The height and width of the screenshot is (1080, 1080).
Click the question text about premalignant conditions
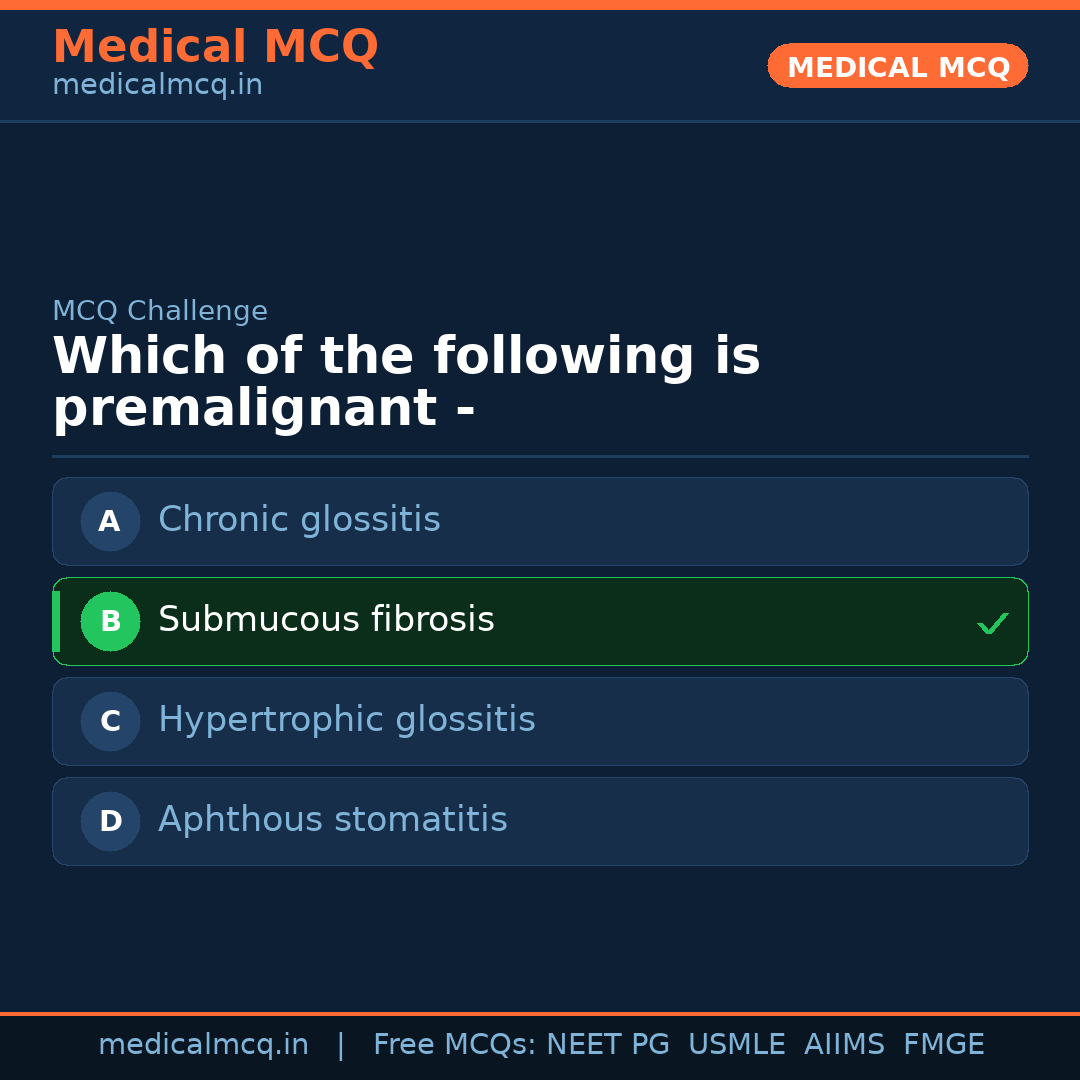pos(406,381)
